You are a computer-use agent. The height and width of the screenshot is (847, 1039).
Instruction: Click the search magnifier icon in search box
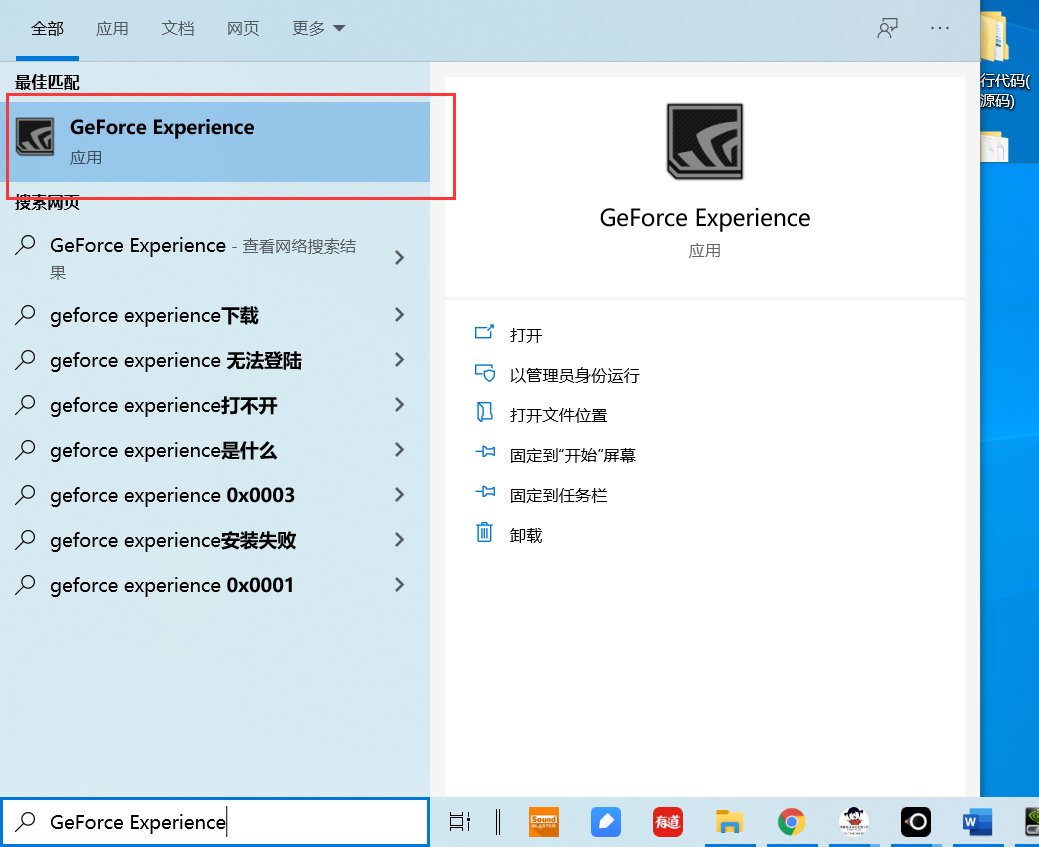pos(25,821)
